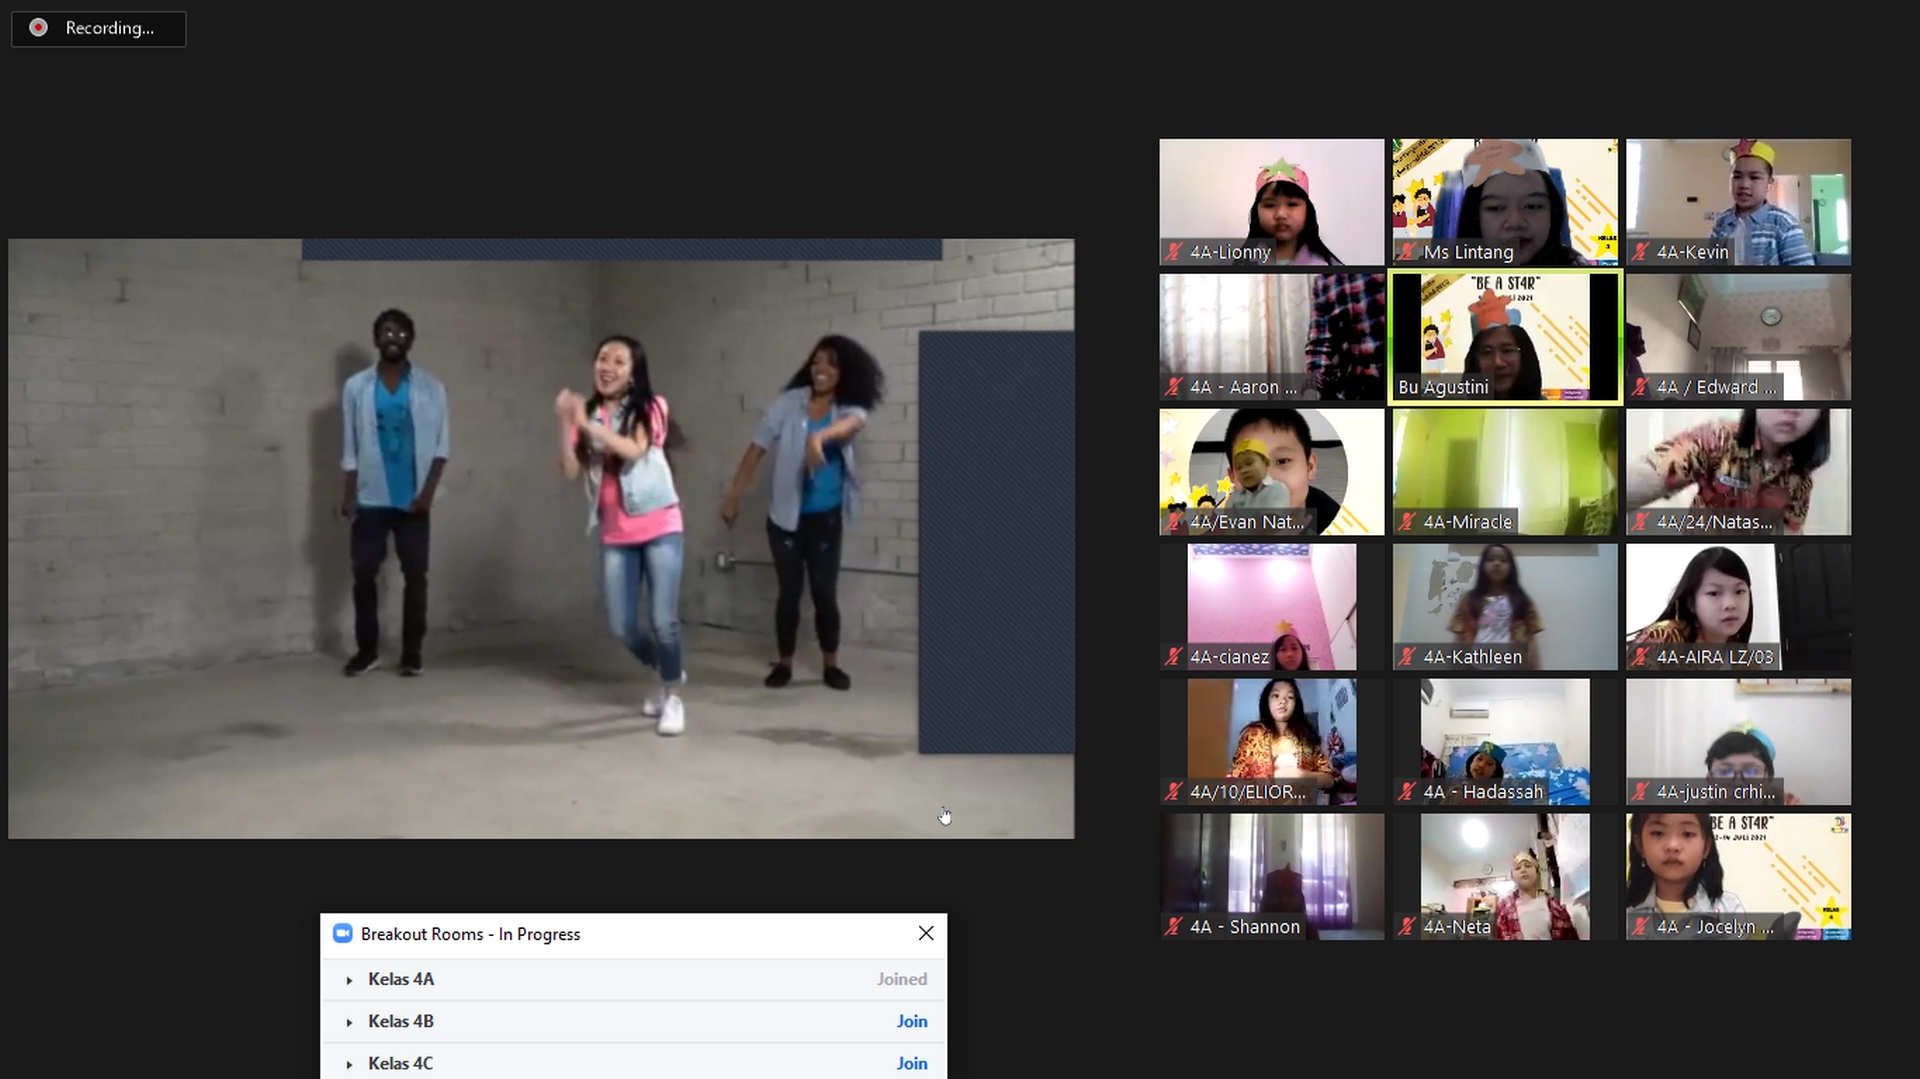Click muted mic icon on Ms Lintang tile
1920x1079 pixels.
coord(1407,252)
